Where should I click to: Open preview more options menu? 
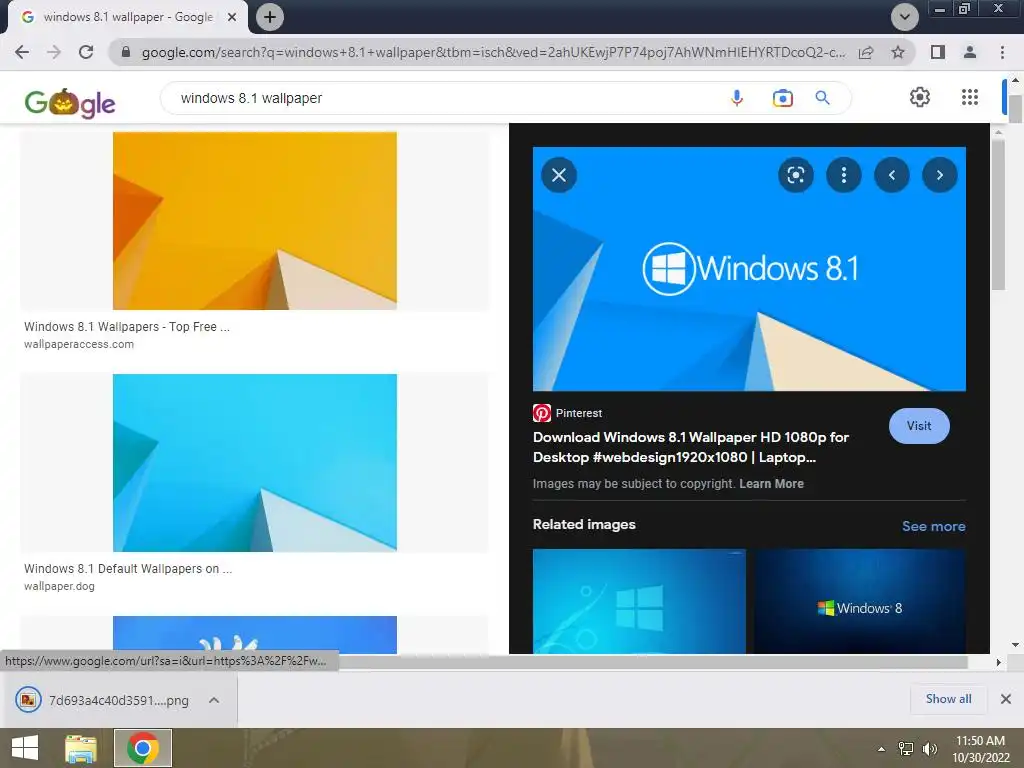844,175
